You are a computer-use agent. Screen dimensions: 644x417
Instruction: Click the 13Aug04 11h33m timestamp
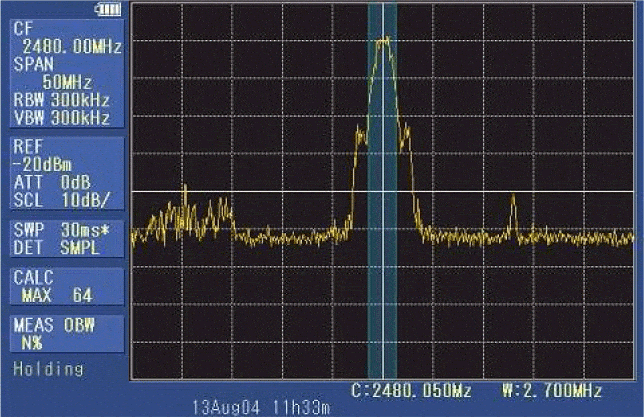pos(261,408)
